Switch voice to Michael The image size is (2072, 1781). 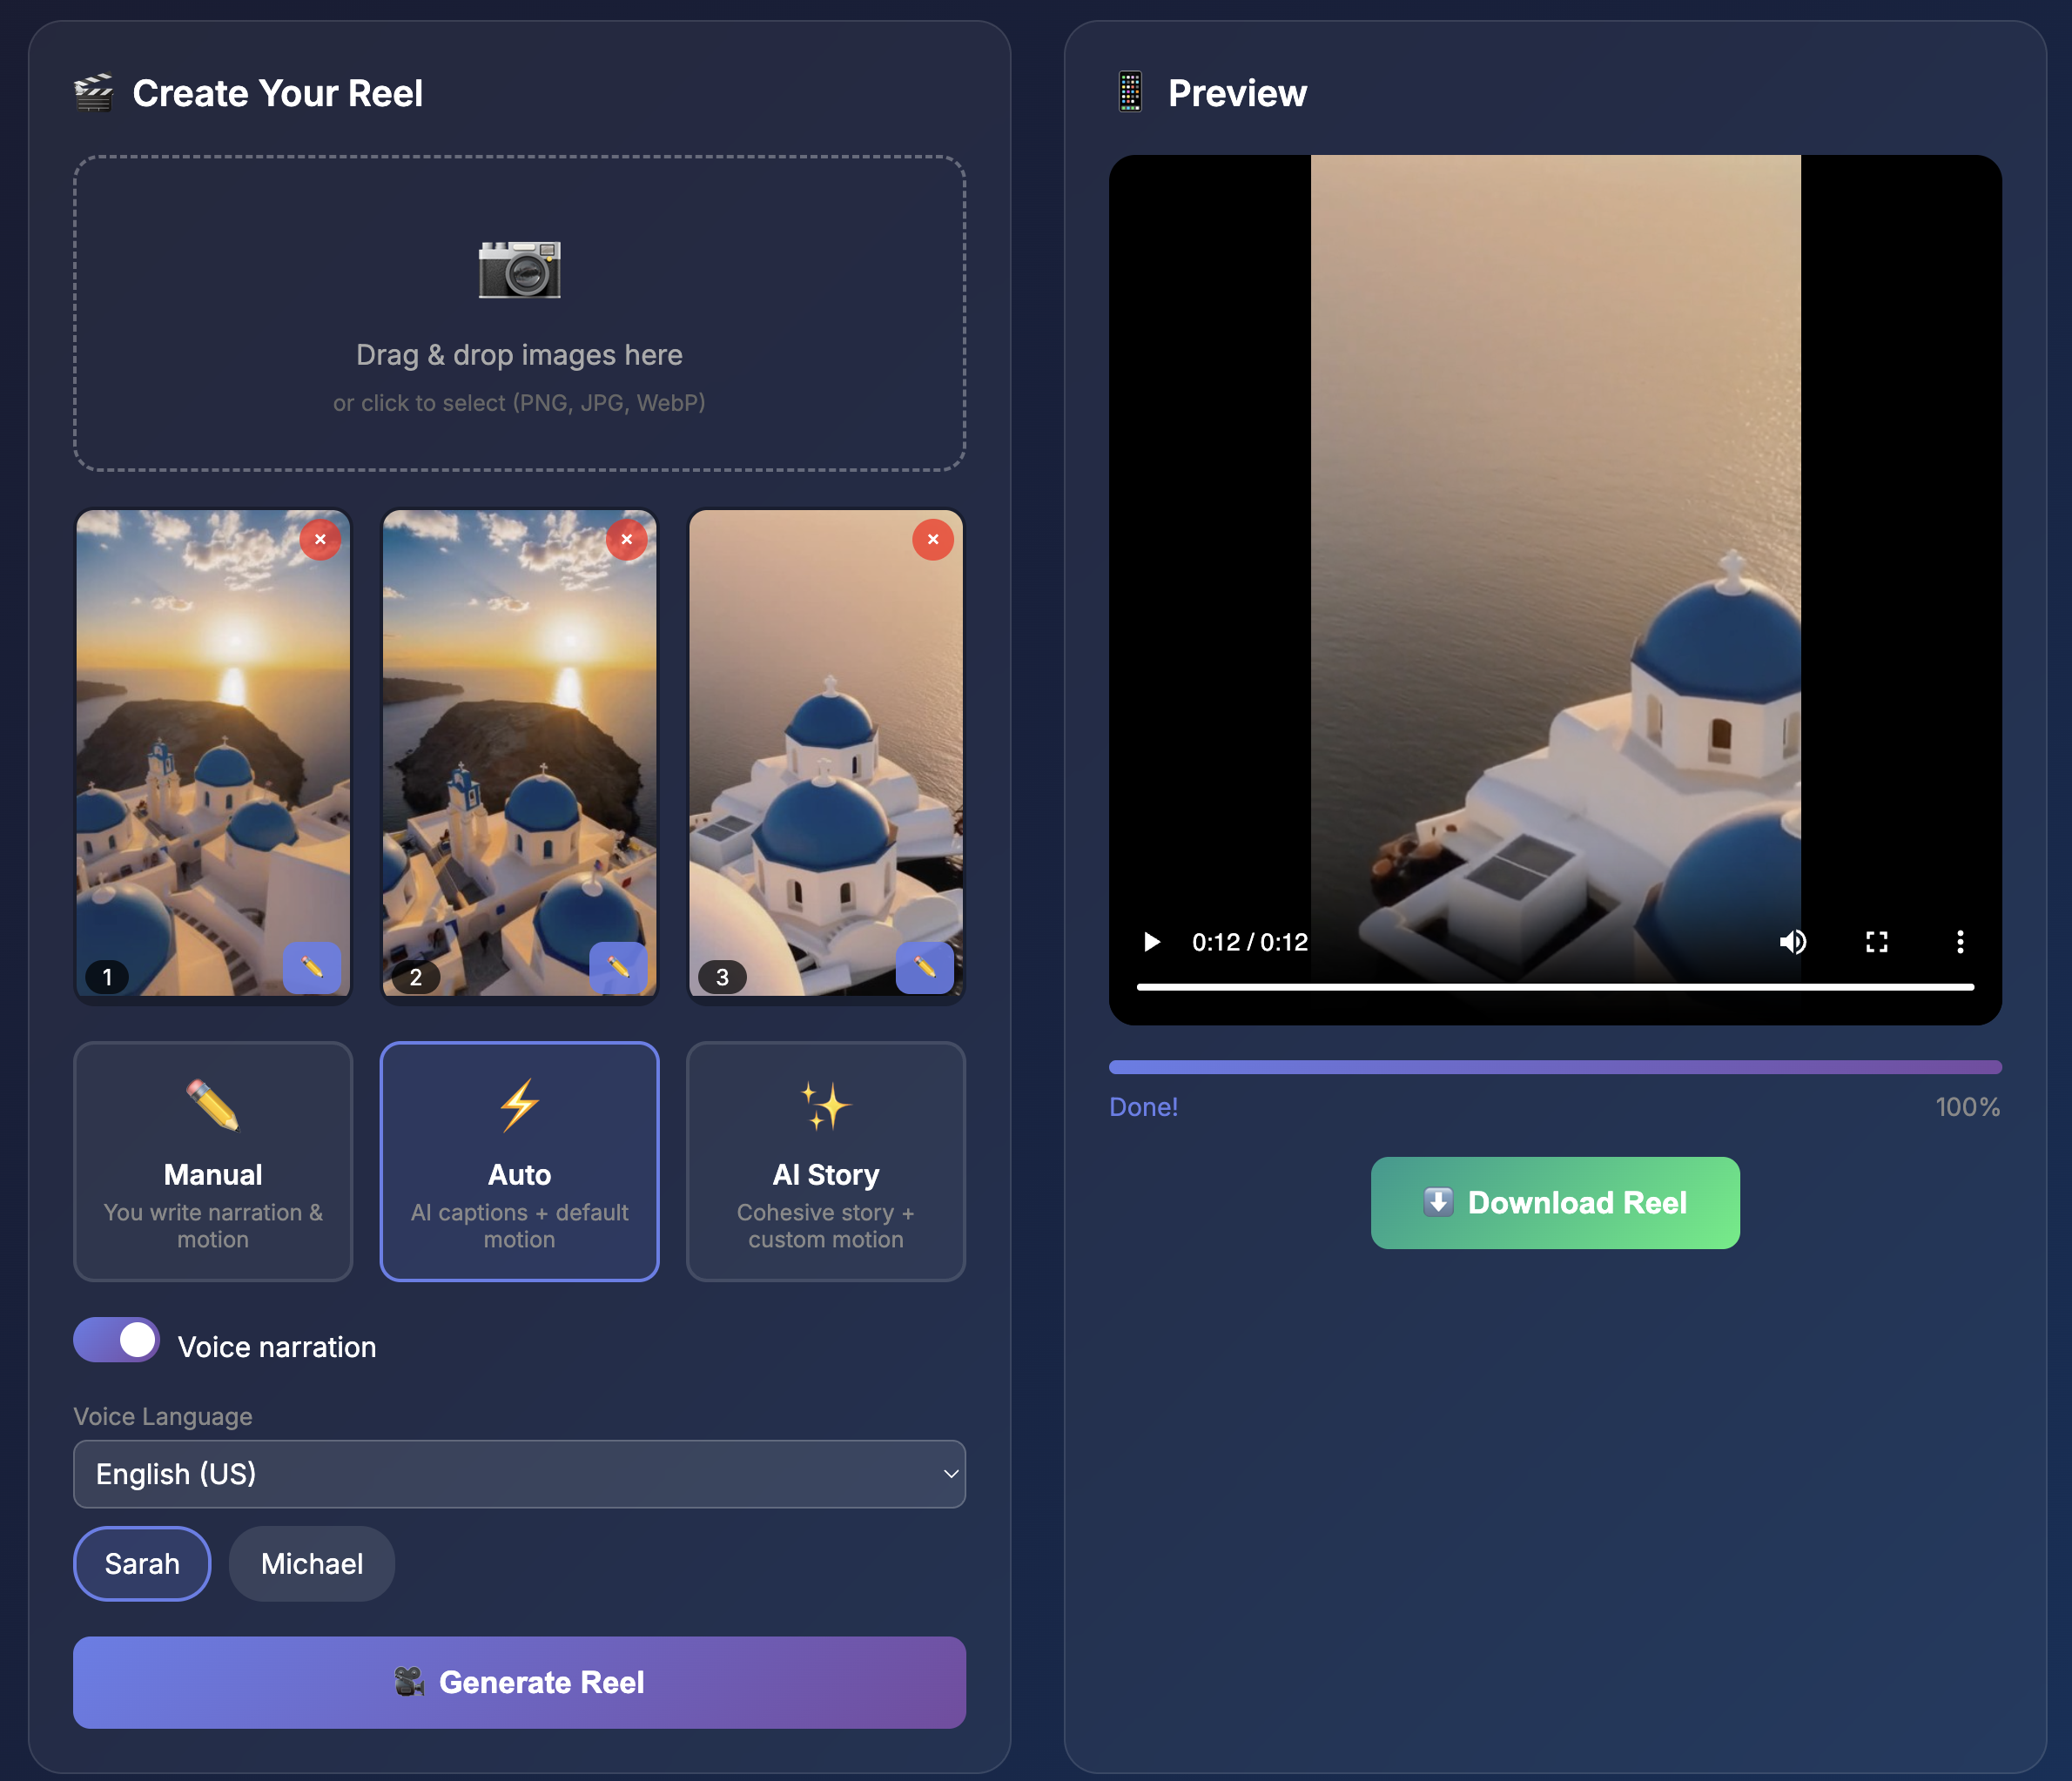click(x=311, y=1563)
